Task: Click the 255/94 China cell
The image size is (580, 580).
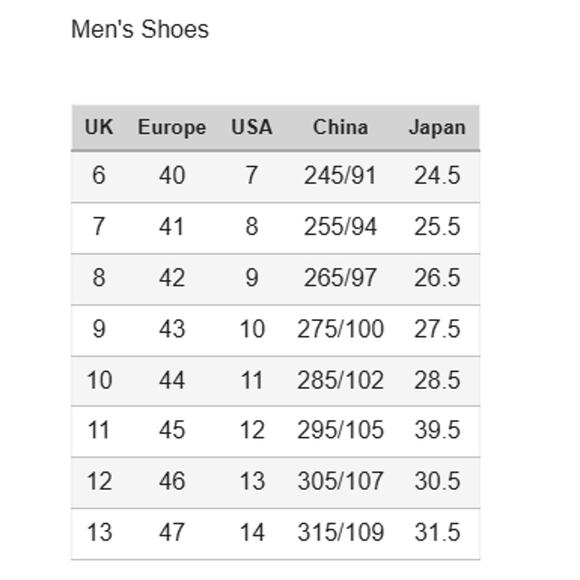Action: click(340, 226)
